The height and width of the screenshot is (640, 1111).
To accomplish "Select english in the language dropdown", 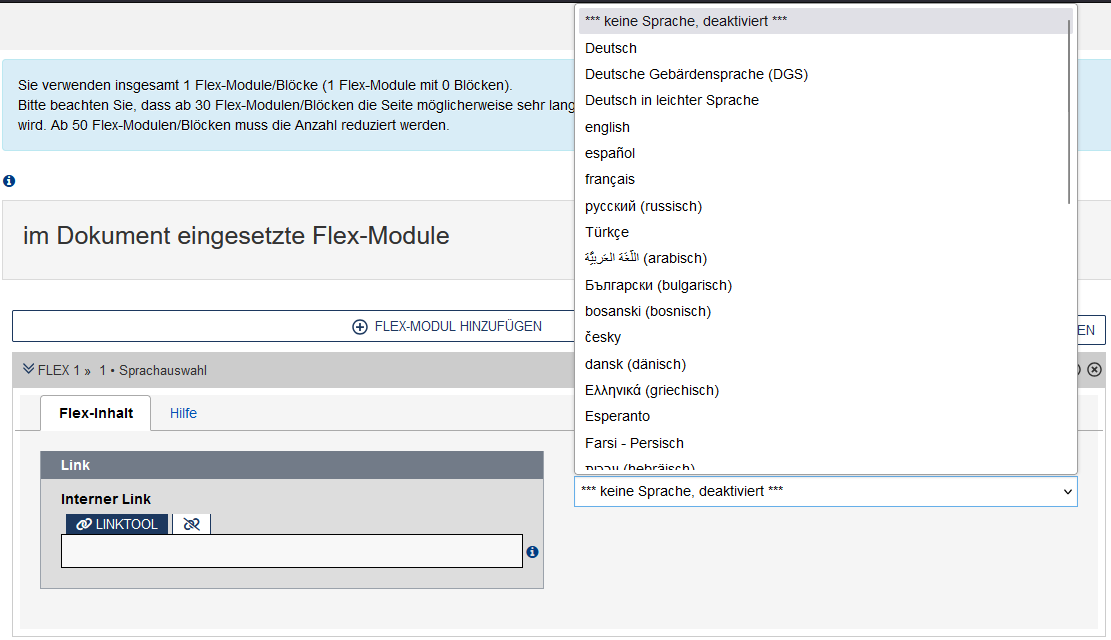I will [x=607, y=127].
